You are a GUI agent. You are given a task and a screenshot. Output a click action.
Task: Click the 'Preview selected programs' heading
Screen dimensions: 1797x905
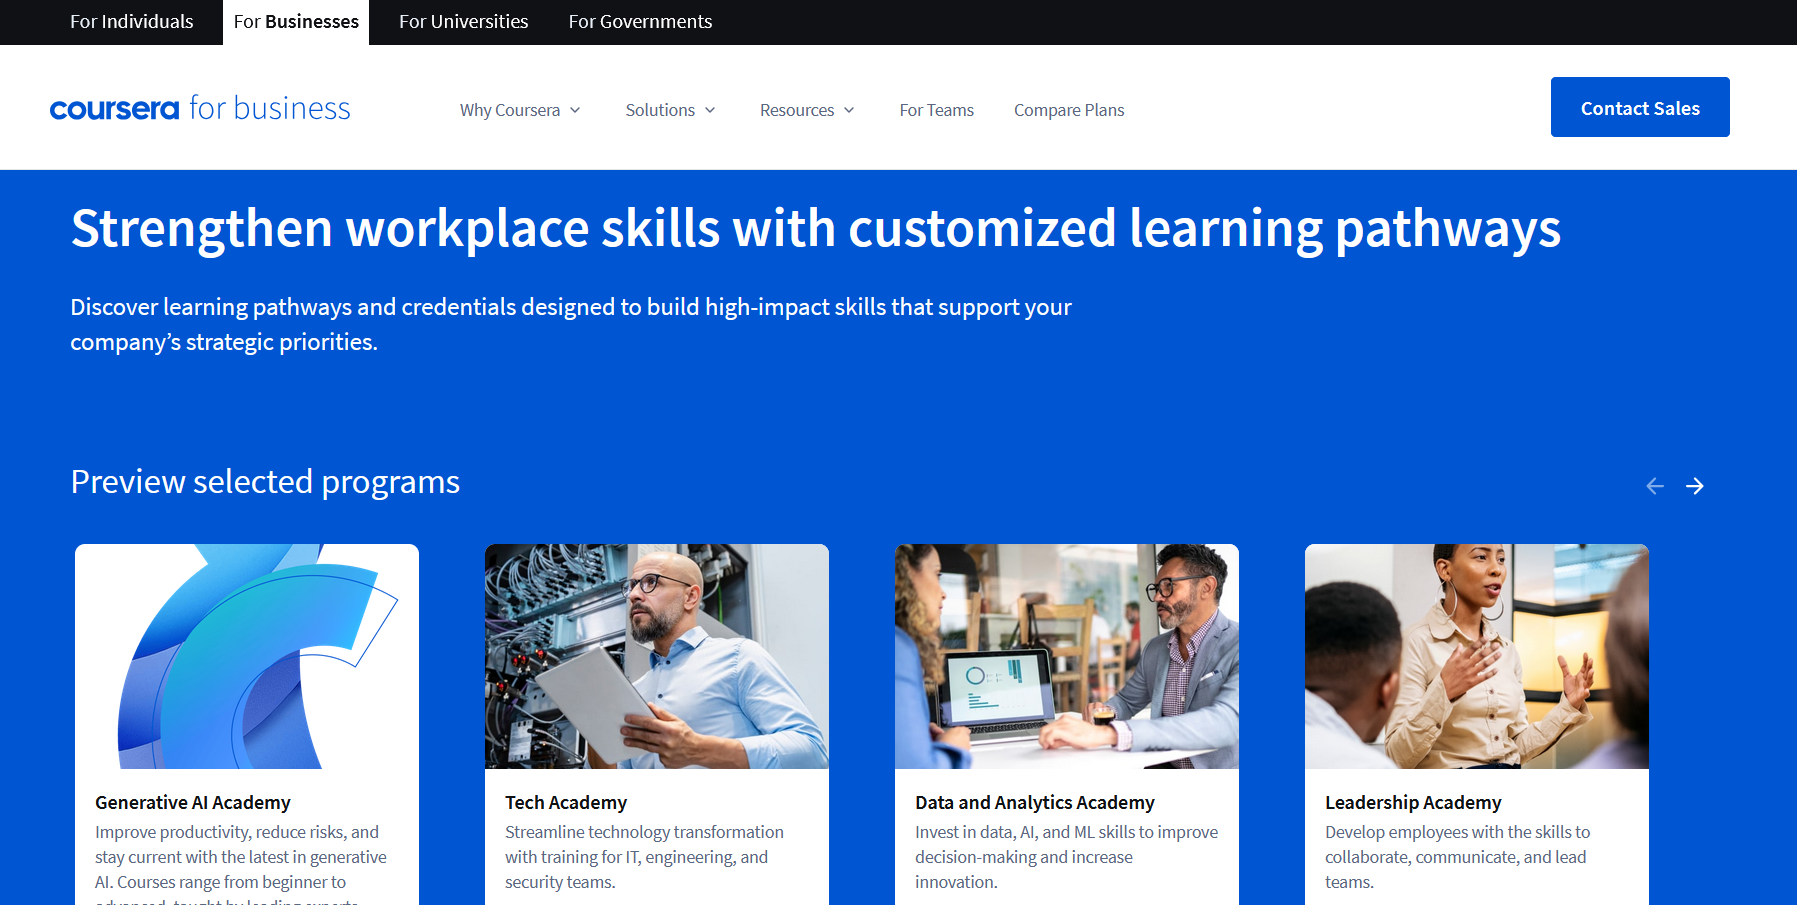(x=265, y=482)
